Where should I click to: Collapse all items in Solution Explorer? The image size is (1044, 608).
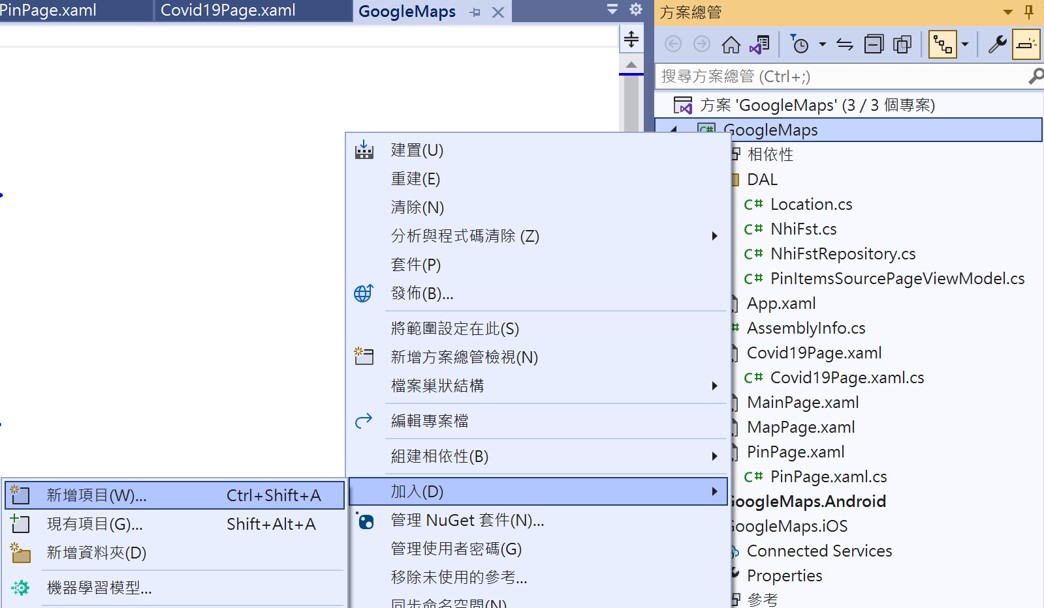[x=874, y=45]
